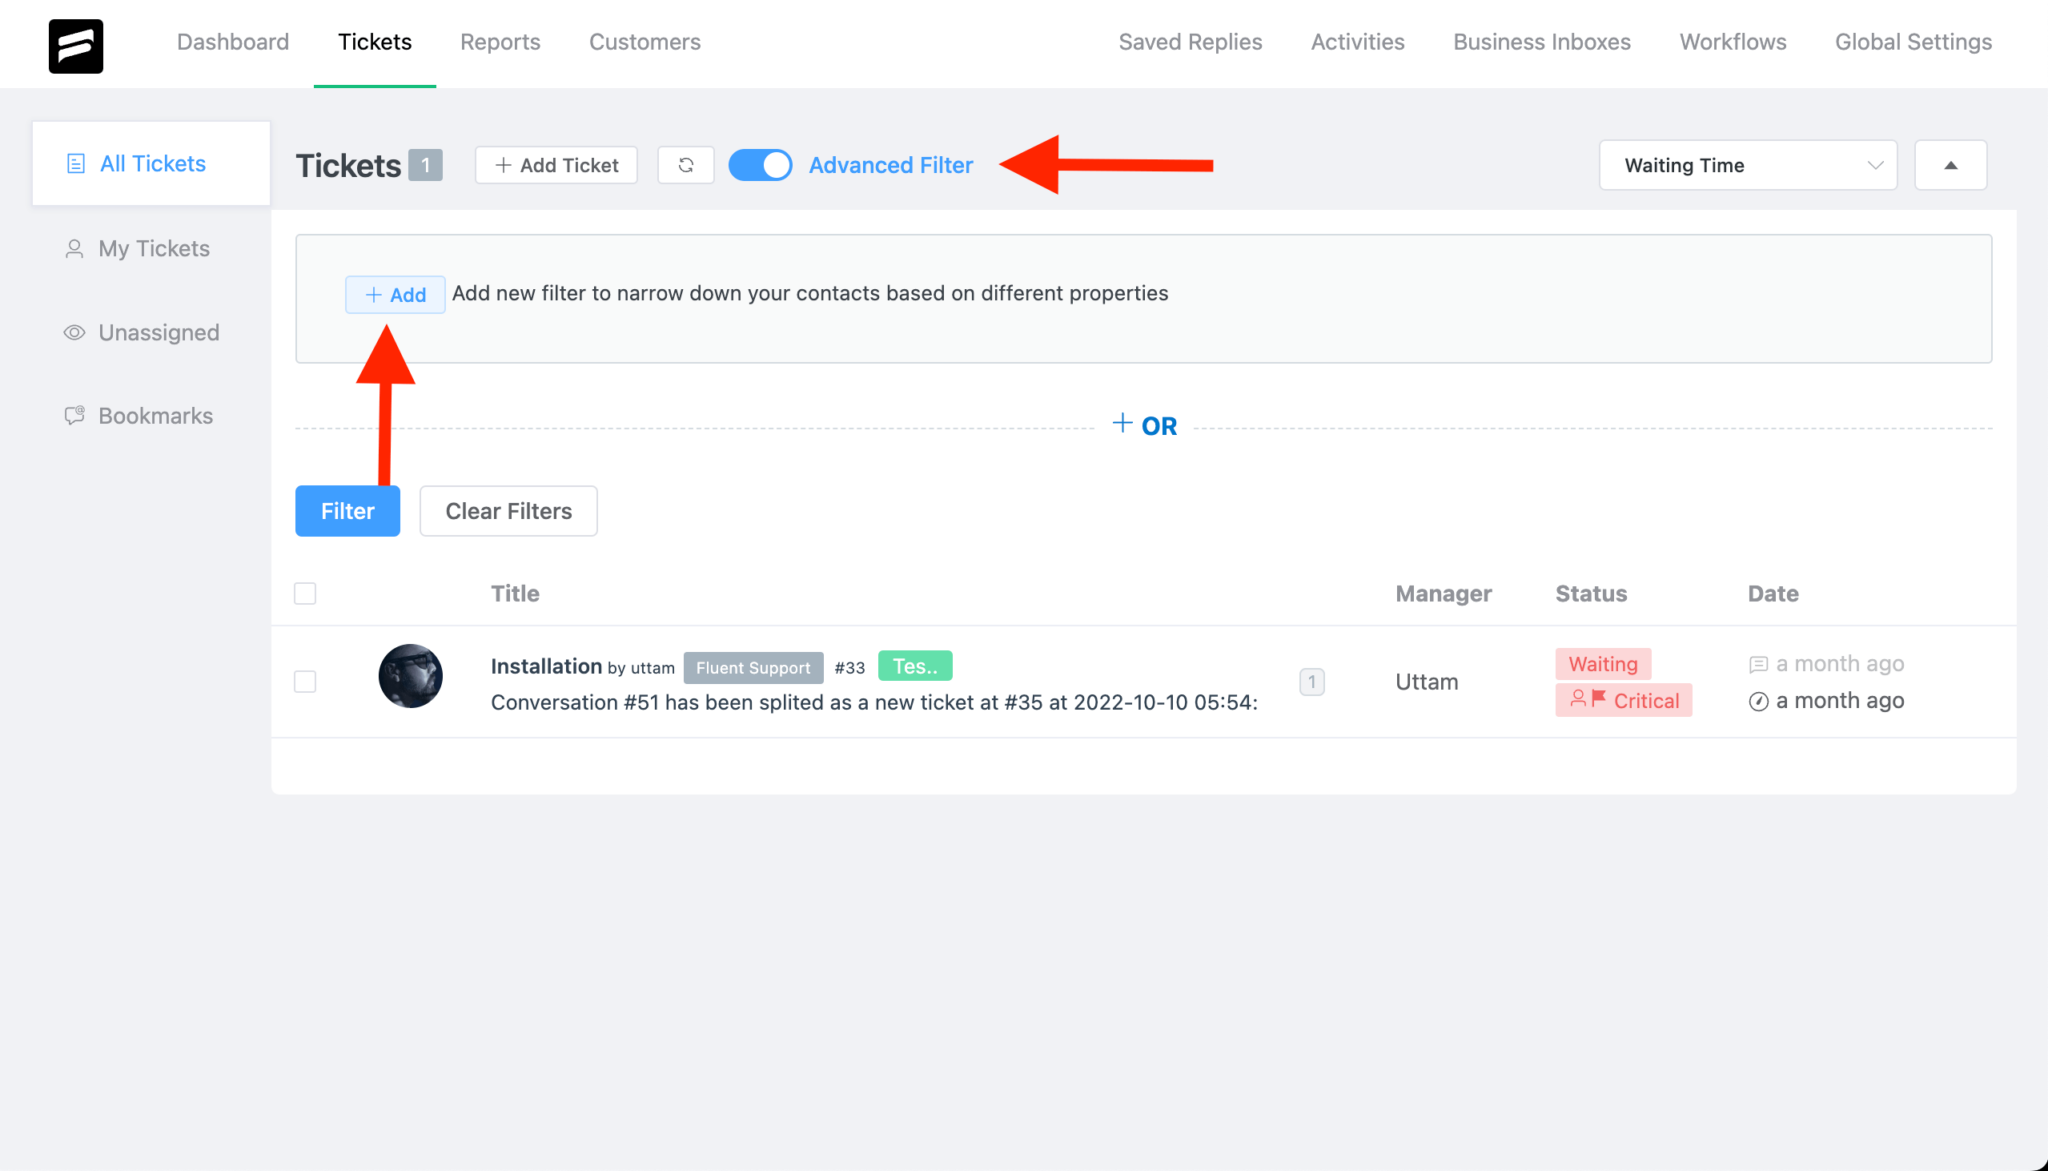Click the Fluent Support logo icon
The height and width of the screenshot is (1171, 2048).
[x=76, y=45]
